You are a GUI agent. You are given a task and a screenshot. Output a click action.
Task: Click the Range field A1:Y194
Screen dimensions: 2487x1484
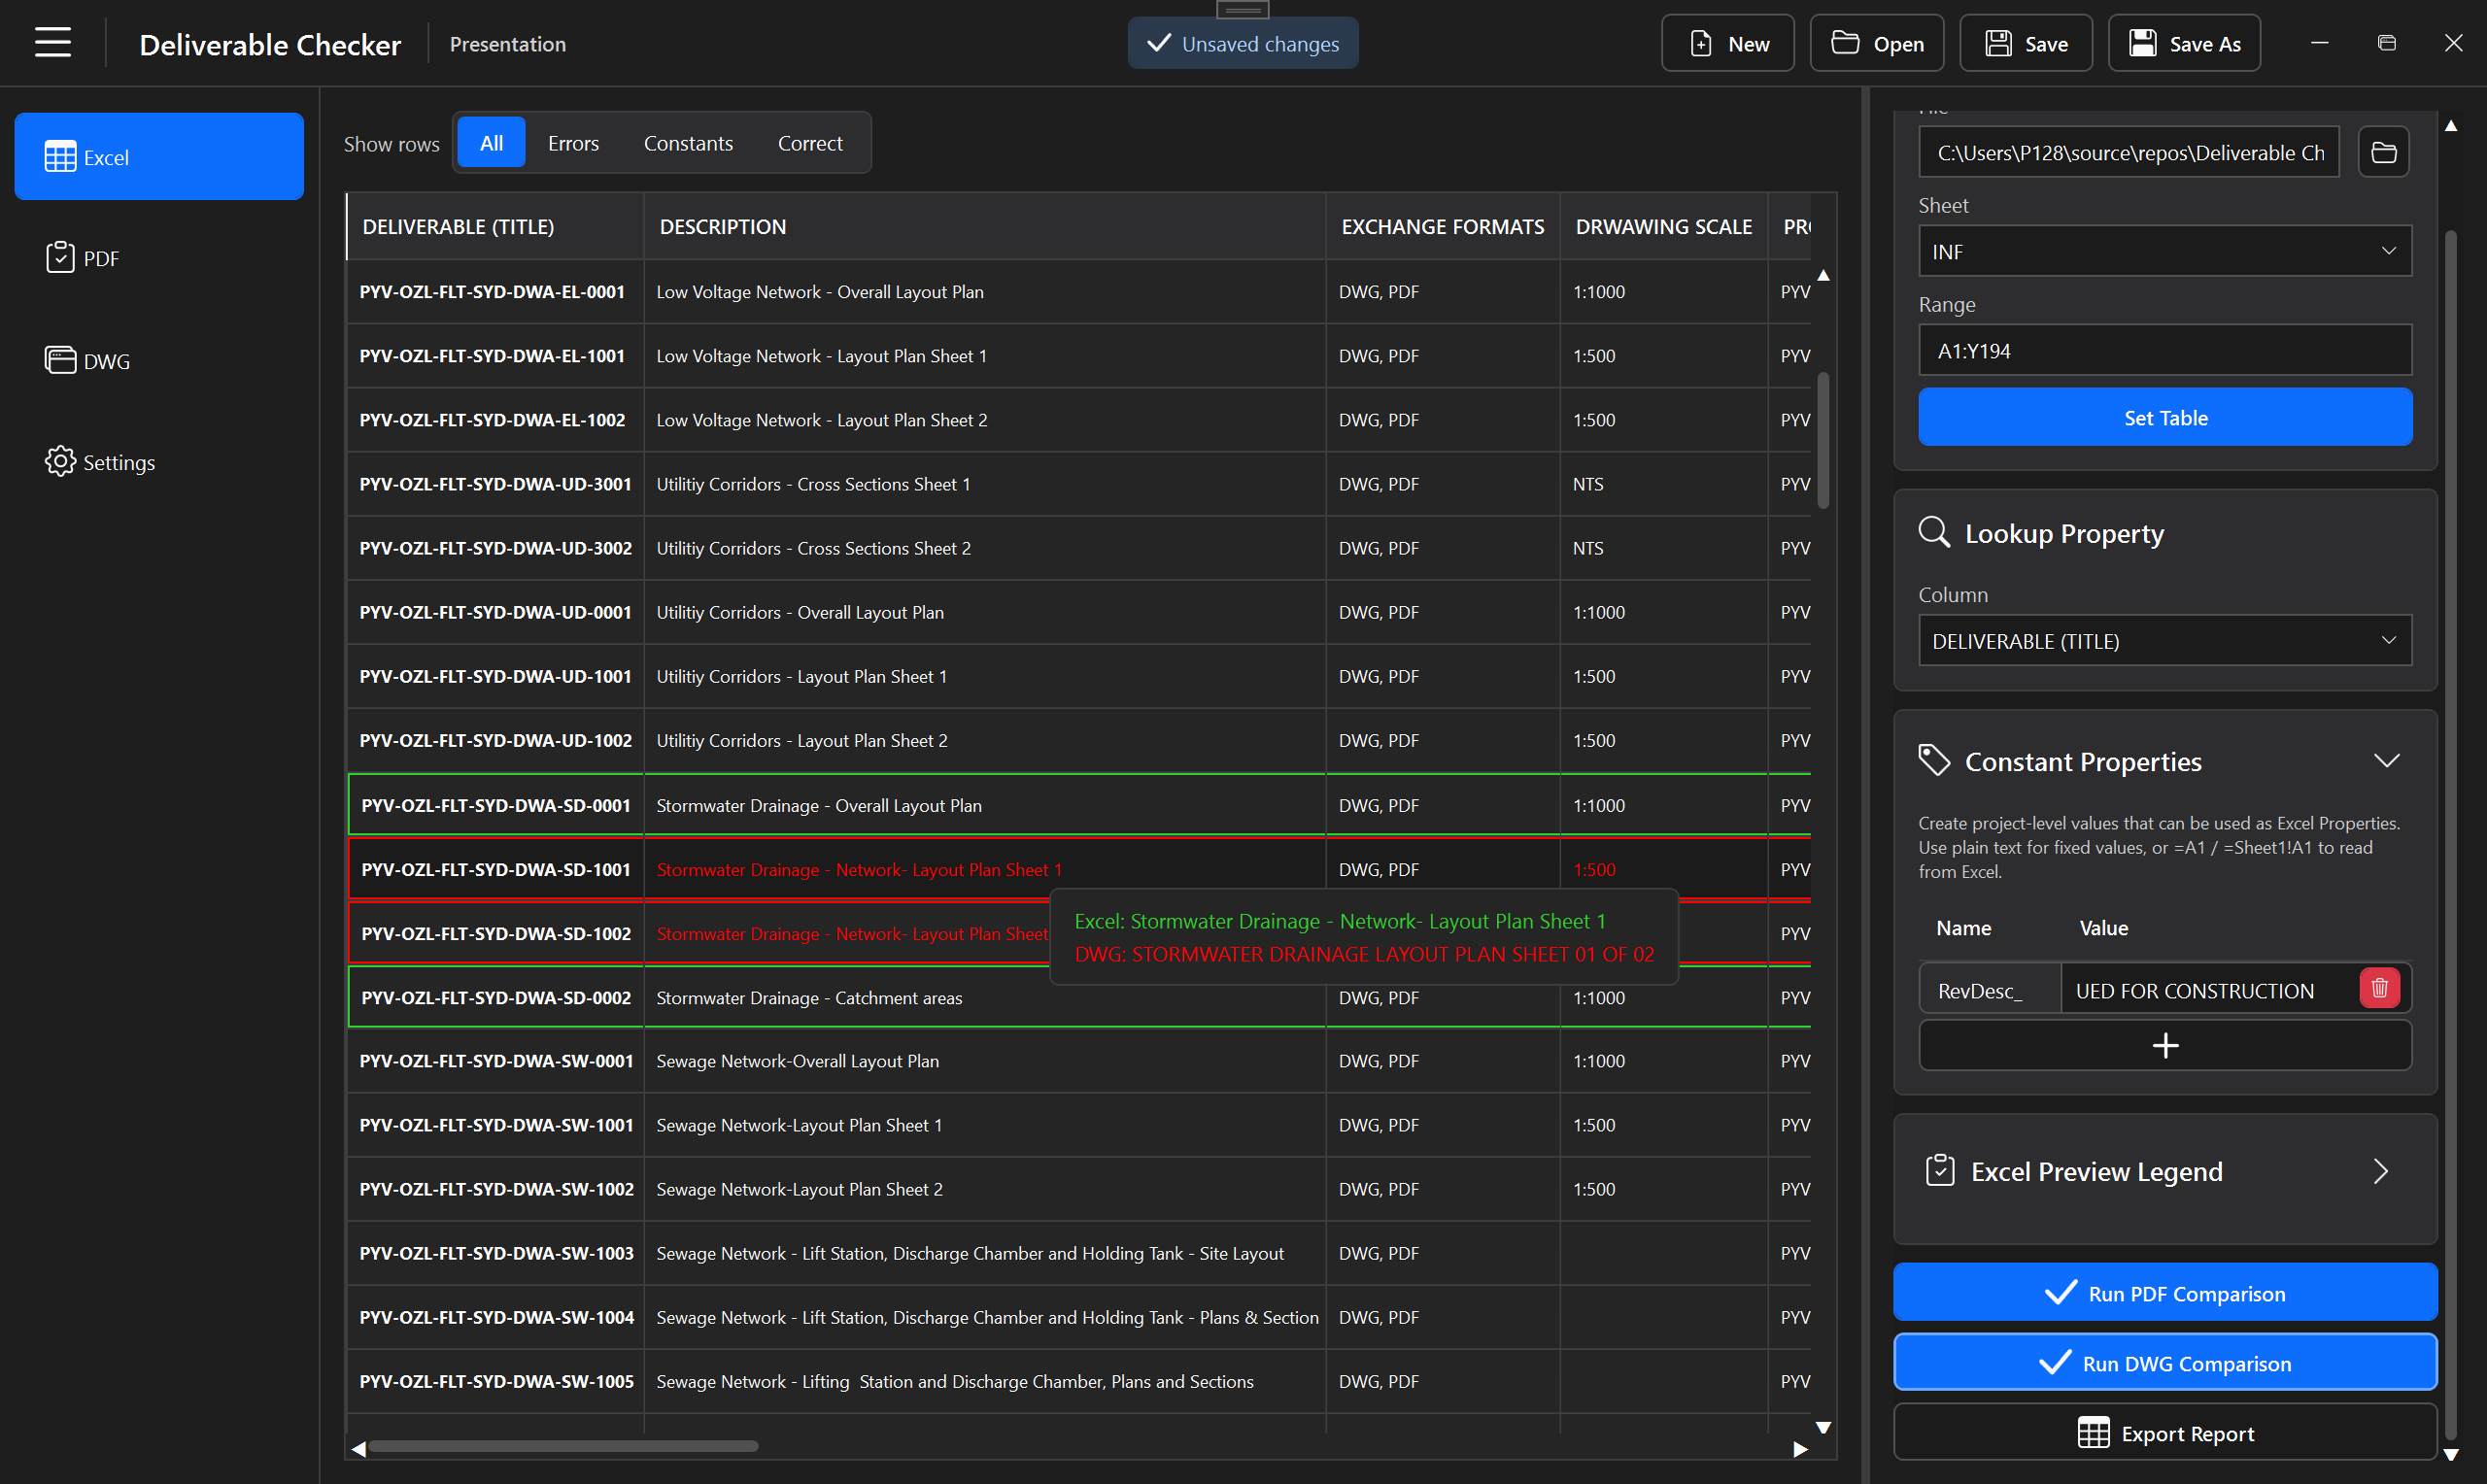tap(2165, 350)
